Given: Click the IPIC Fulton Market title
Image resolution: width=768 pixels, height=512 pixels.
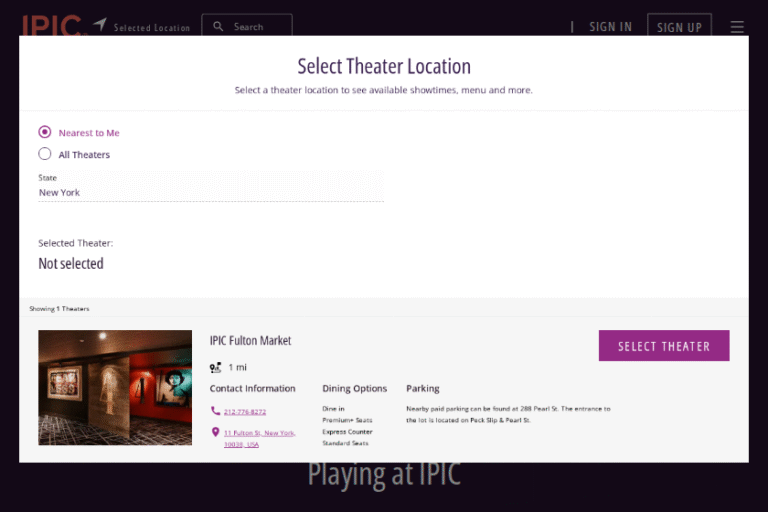Looking at the screenshot, I should [x=250, y=340].
